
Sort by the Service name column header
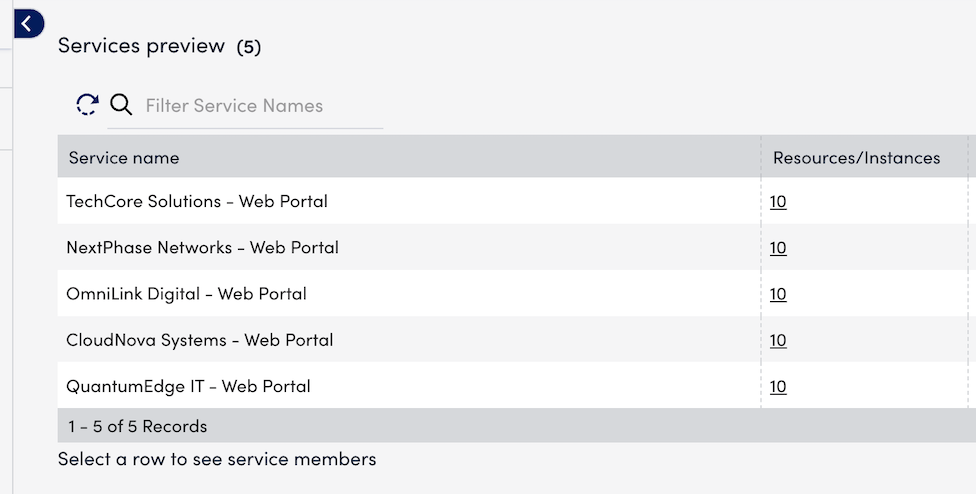point(124,158)
